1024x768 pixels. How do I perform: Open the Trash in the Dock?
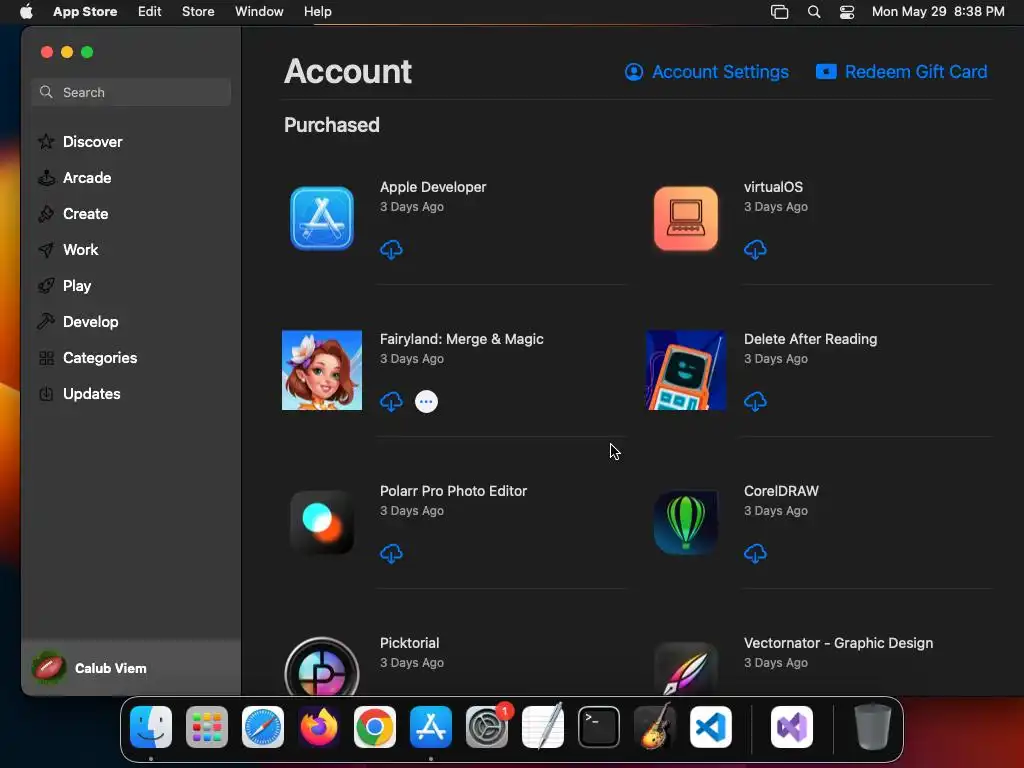click(873, 727)
